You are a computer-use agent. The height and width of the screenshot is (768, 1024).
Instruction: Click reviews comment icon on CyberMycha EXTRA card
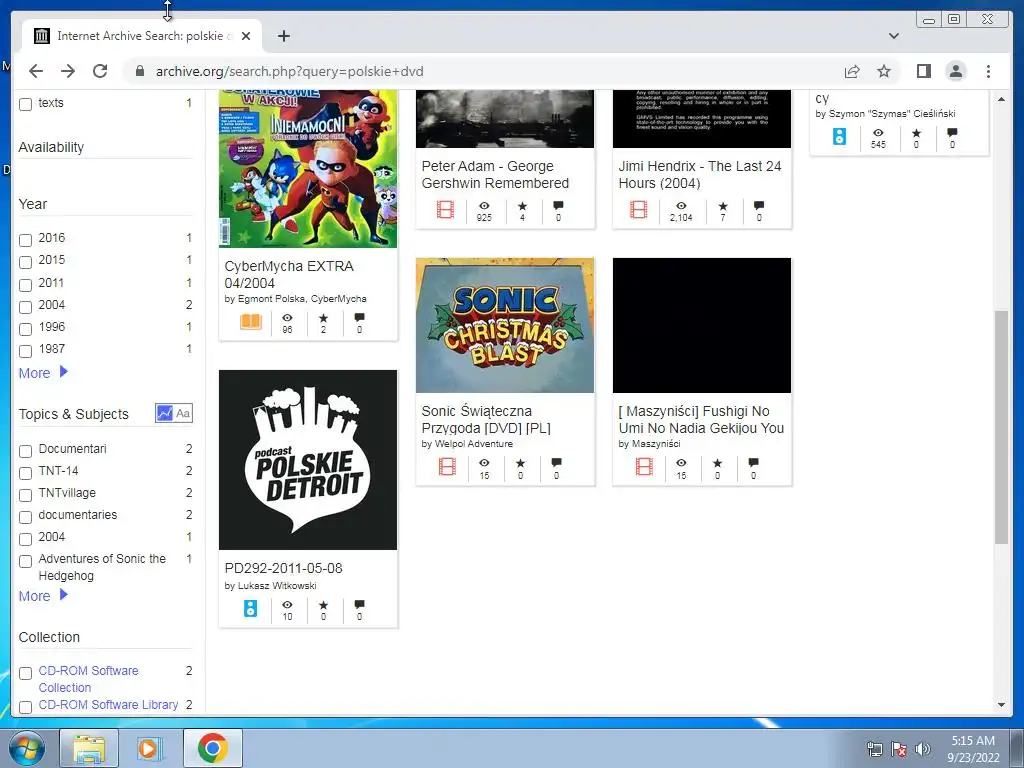pyautogui.click(x=359, y=318)
